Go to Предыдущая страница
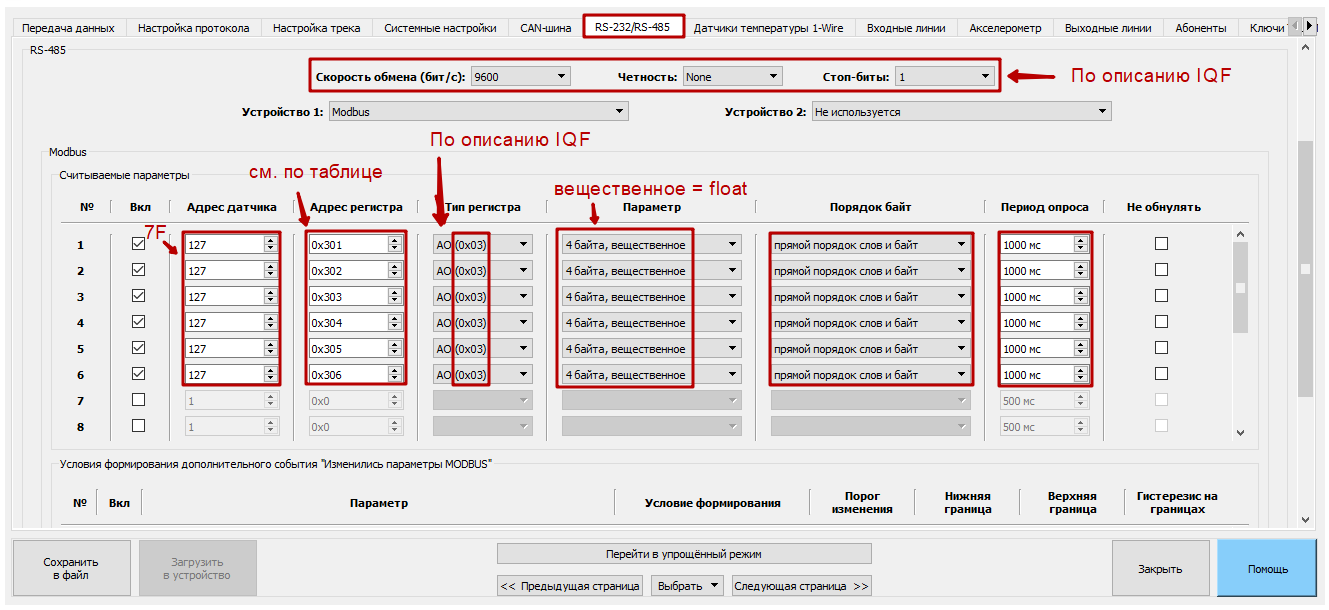 pyautogui.click(x=570, y=586)
